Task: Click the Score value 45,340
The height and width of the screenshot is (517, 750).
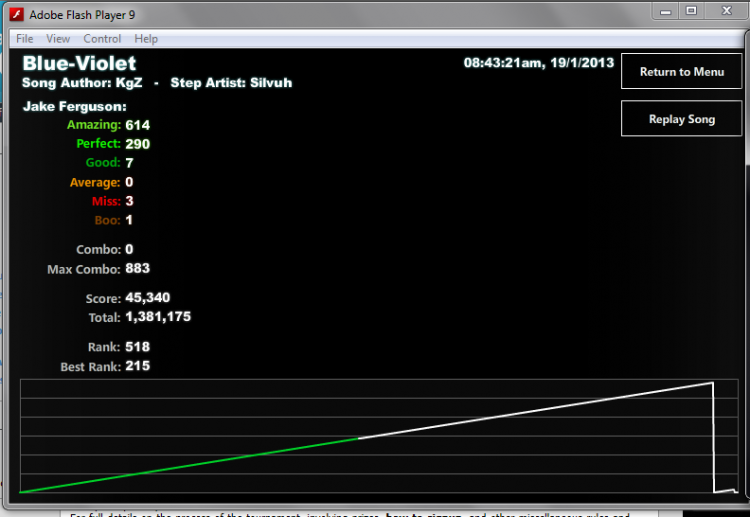Action: [x=147, y=297]
